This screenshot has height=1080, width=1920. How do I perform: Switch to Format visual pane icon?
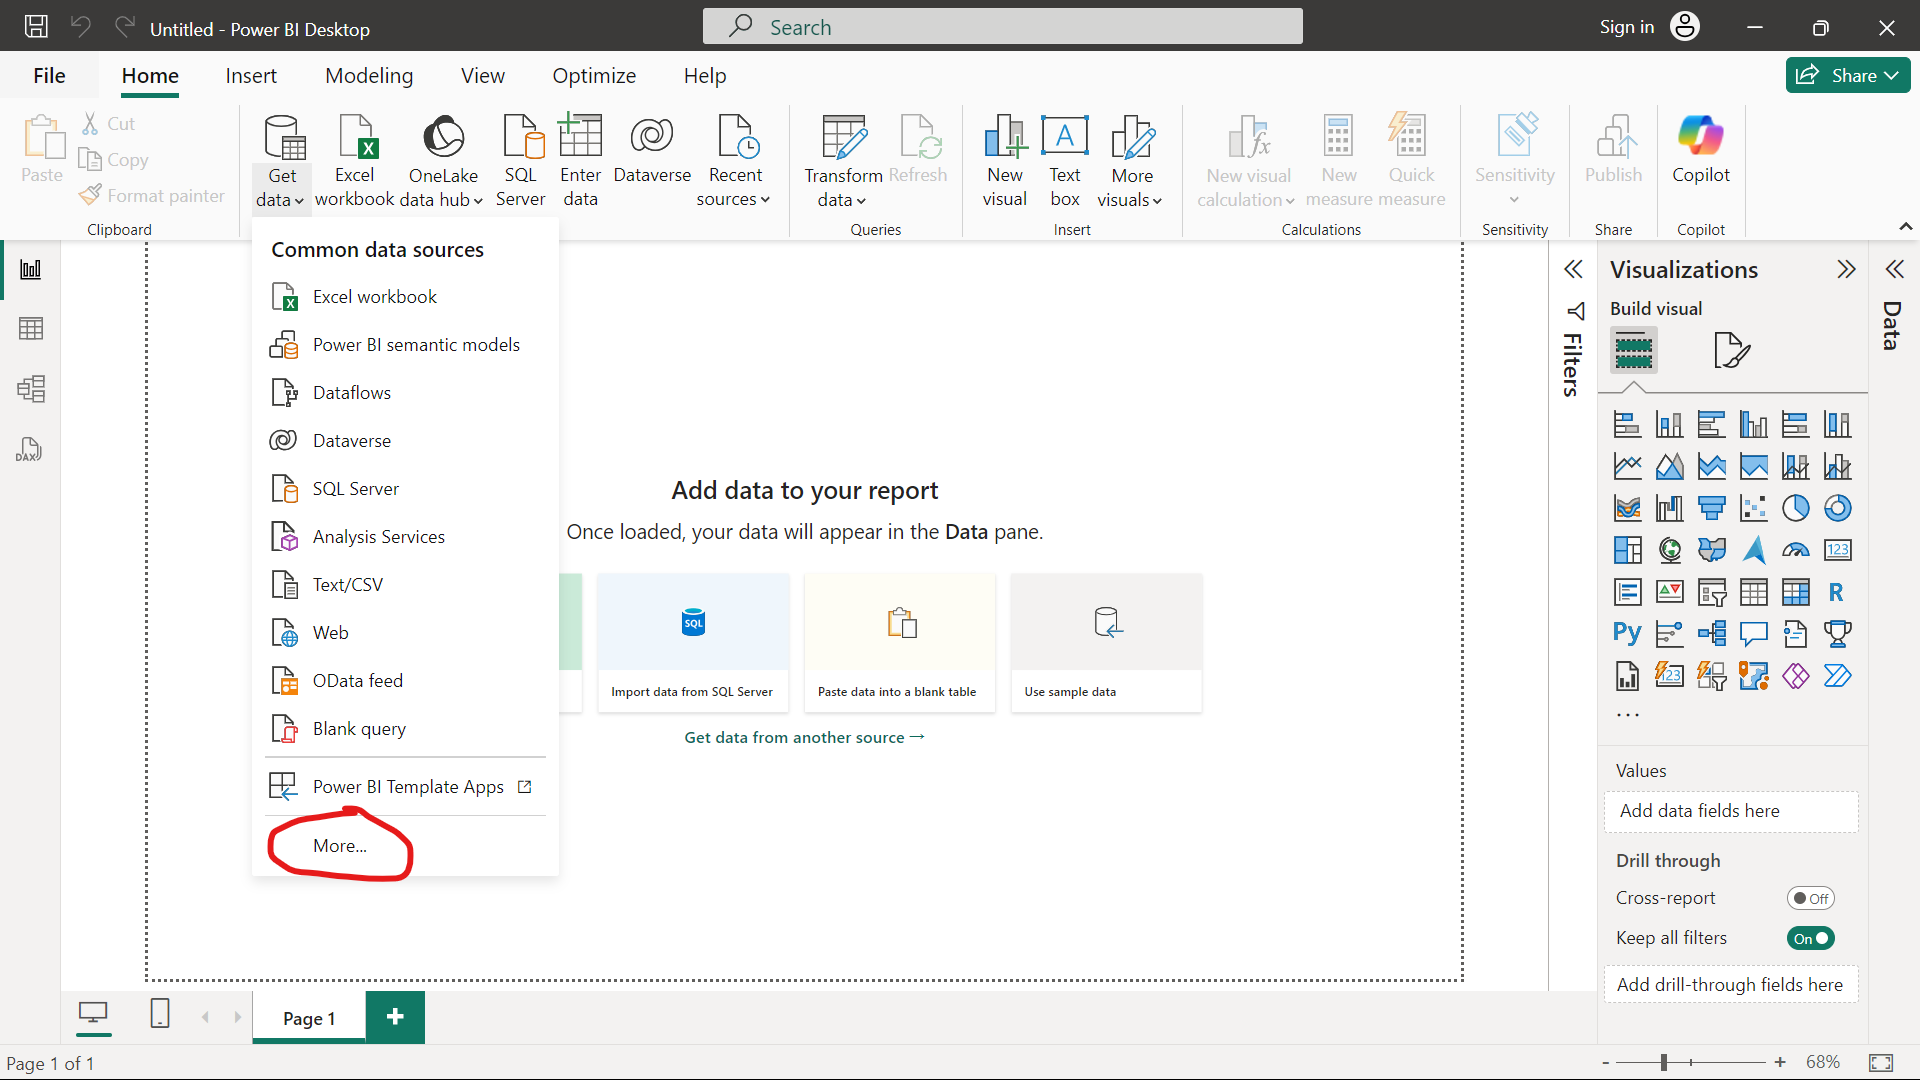[x=1731, y=350]
